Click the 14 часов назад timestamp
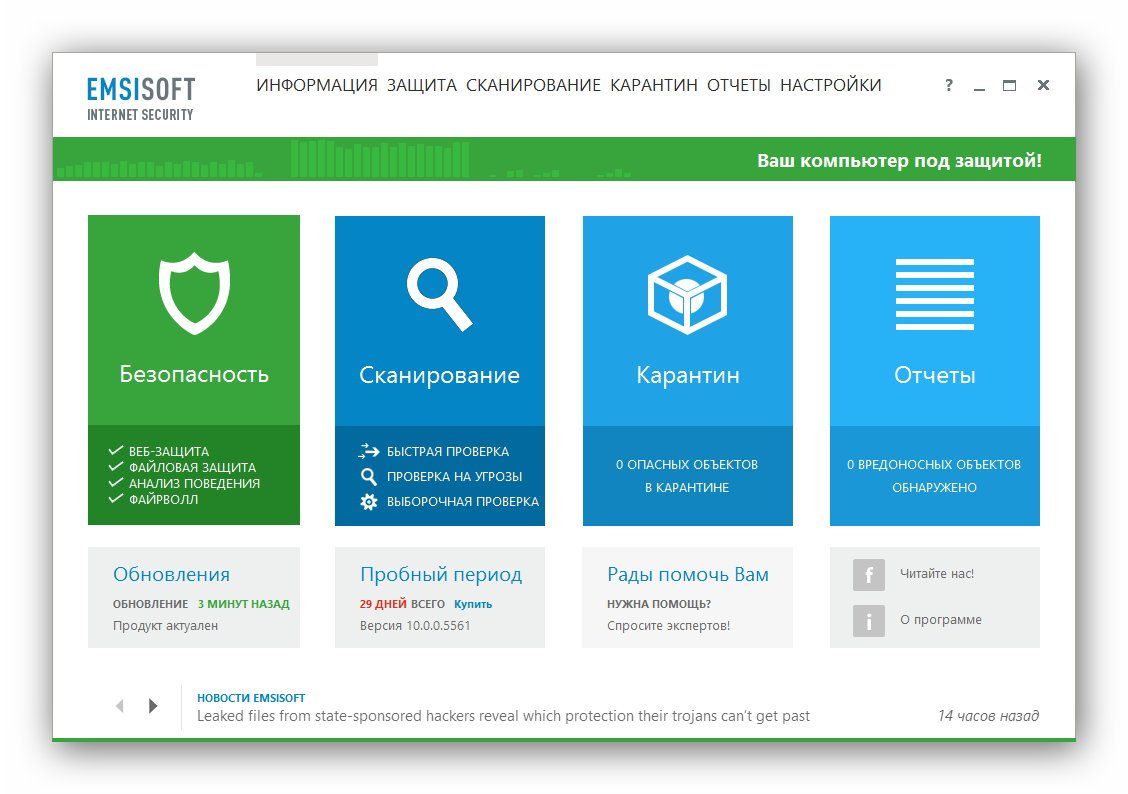 [988, 716]
